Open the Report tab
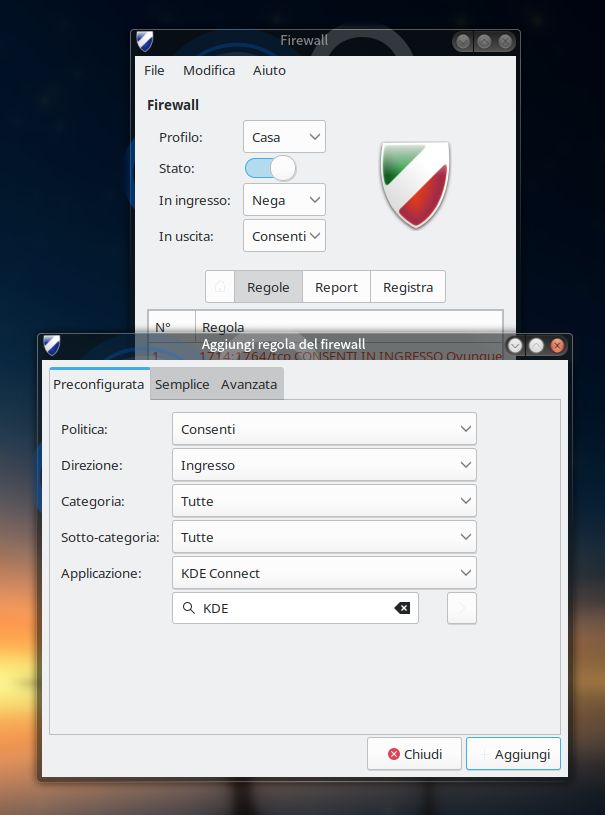The width and height of the screenshot is (605, 815). pyautogui.click(x=336, y=287)
